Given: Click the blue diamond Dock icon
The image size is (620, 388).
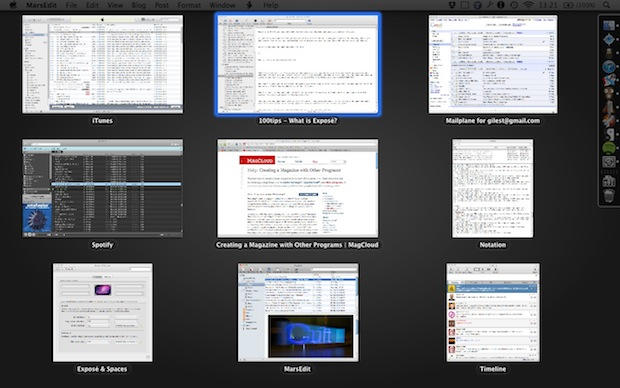Looking at the screenshot, I should [609, 39].
